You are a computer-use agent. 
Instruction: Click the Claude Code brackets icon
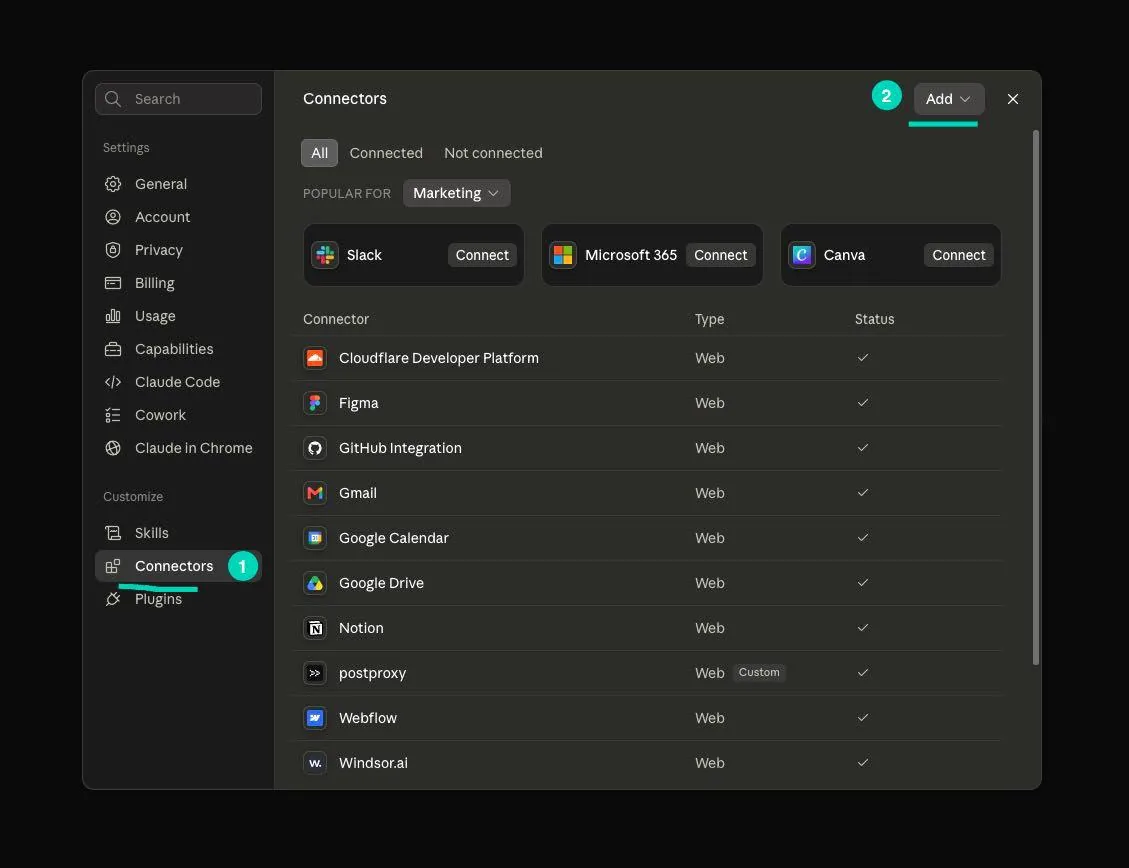point(113,382)
